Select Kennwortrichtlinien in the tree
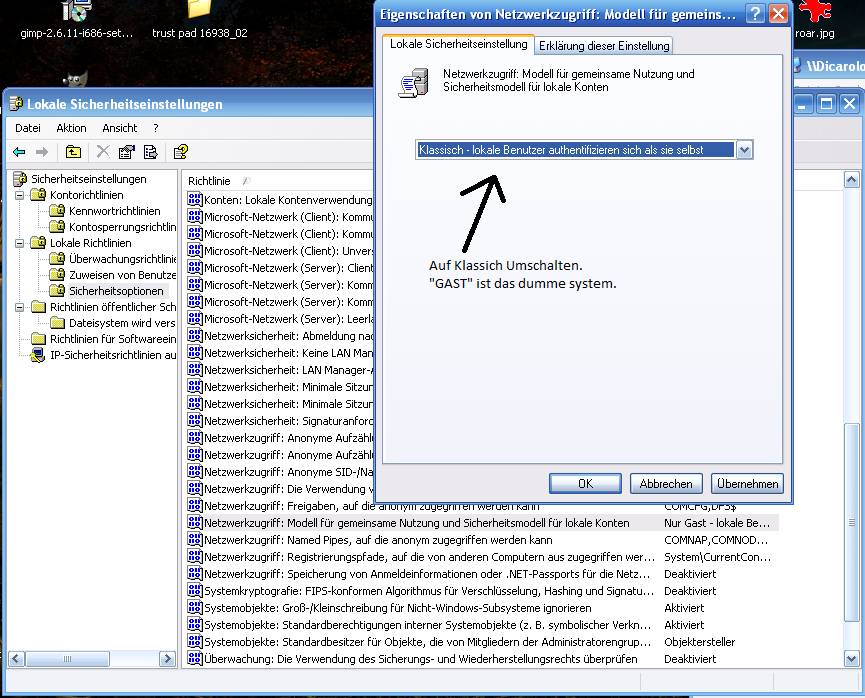Image resolution: width=865 pixels, height=698 pixels. [x=114, y=211]
